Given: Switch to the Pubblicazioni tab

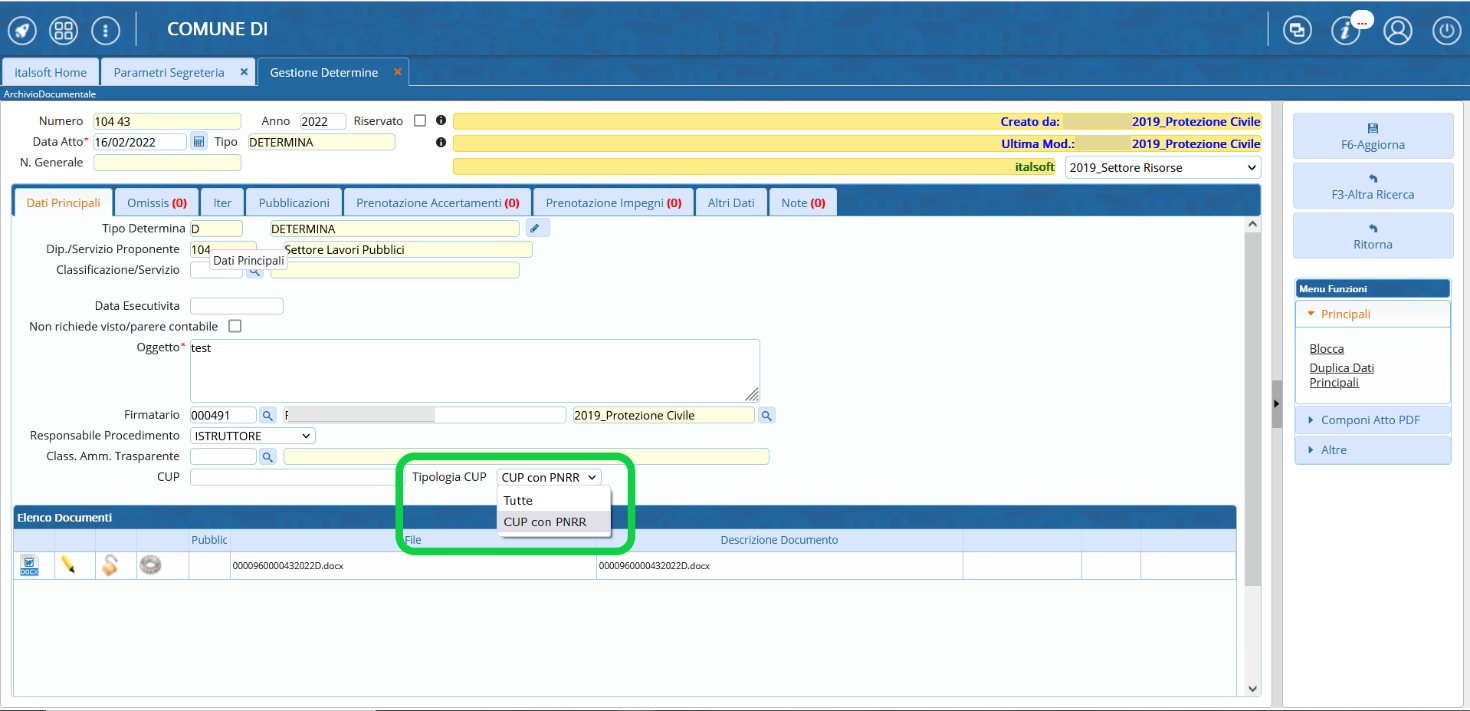Looking at the screenshot, I should (294, 203).
